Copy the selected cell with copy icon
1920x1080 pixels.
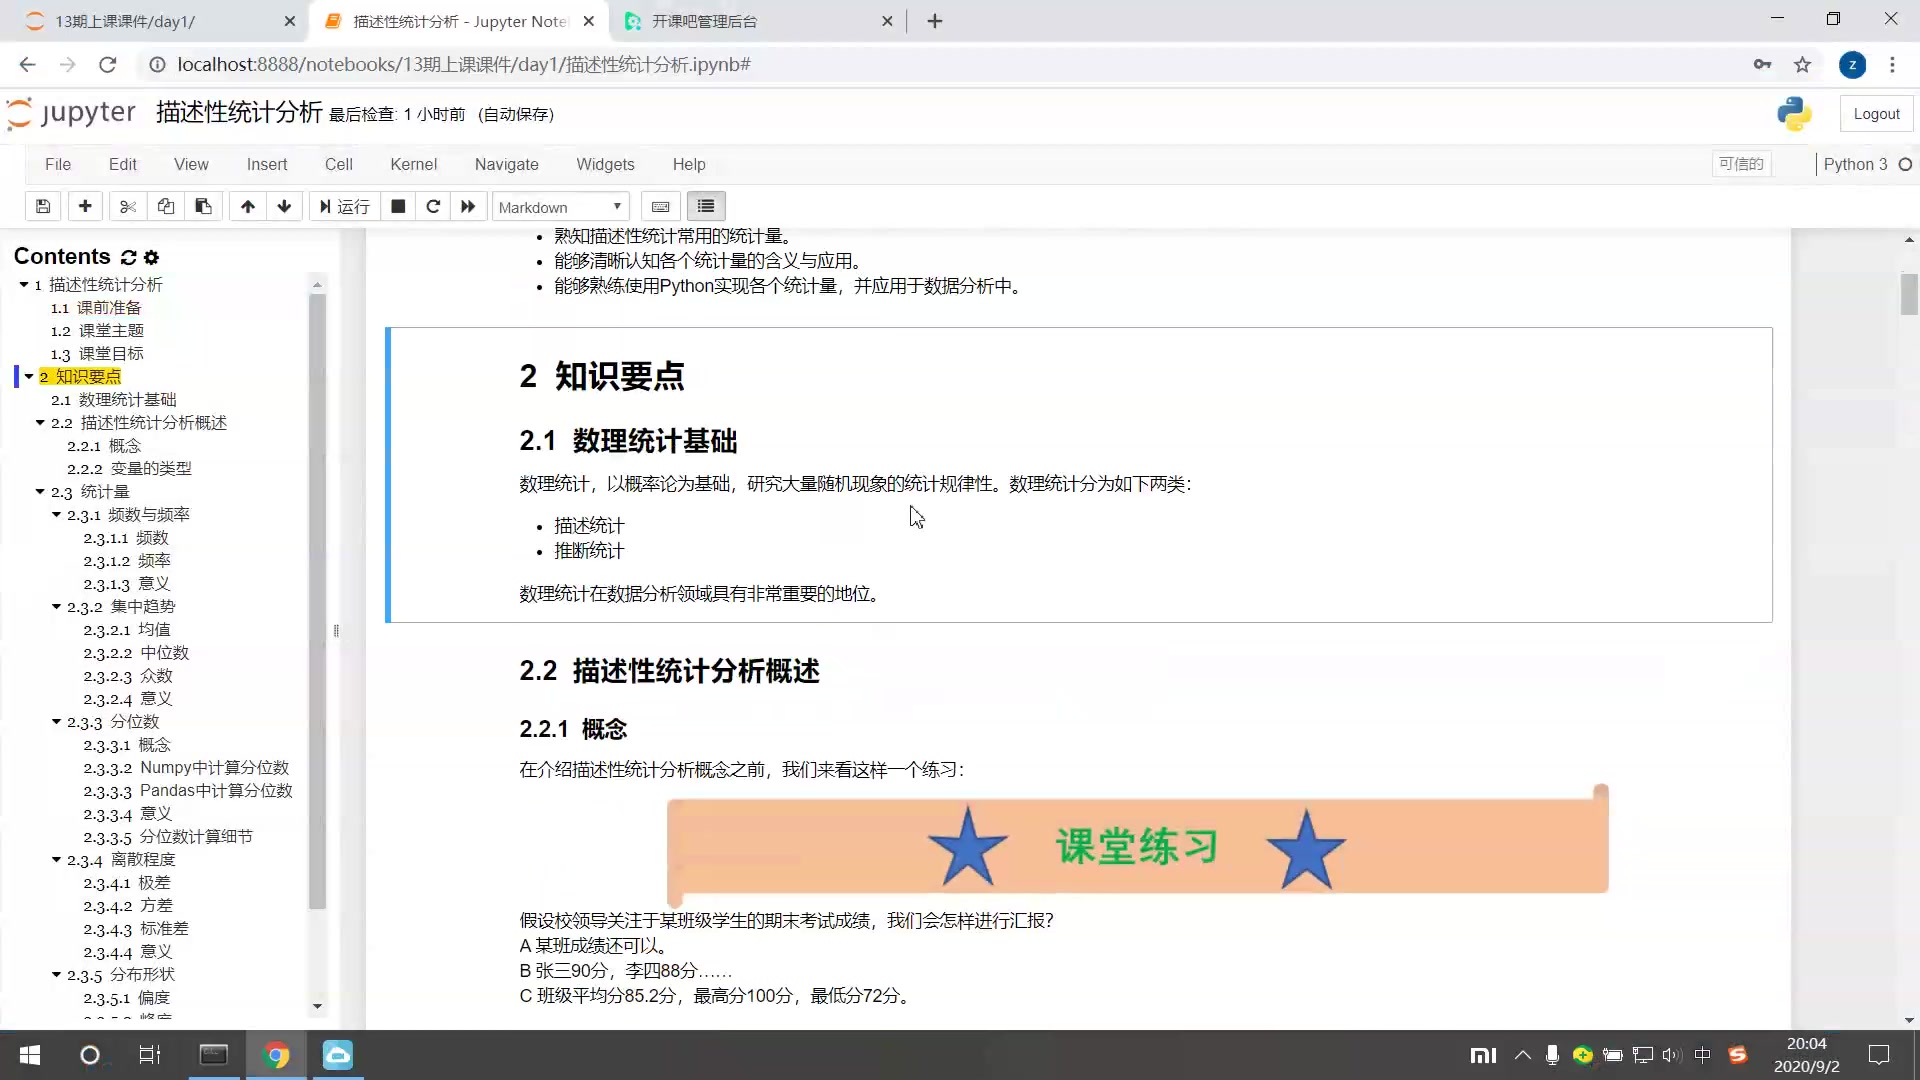click(x=165, y=206)
